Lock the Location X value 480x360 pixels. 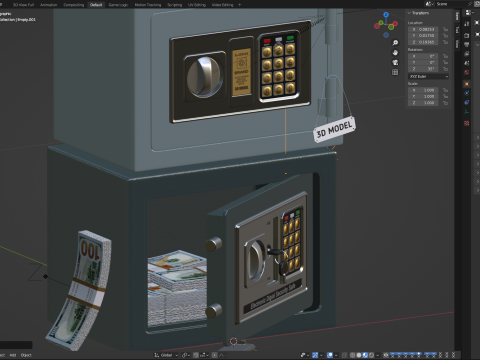point(445,29)
